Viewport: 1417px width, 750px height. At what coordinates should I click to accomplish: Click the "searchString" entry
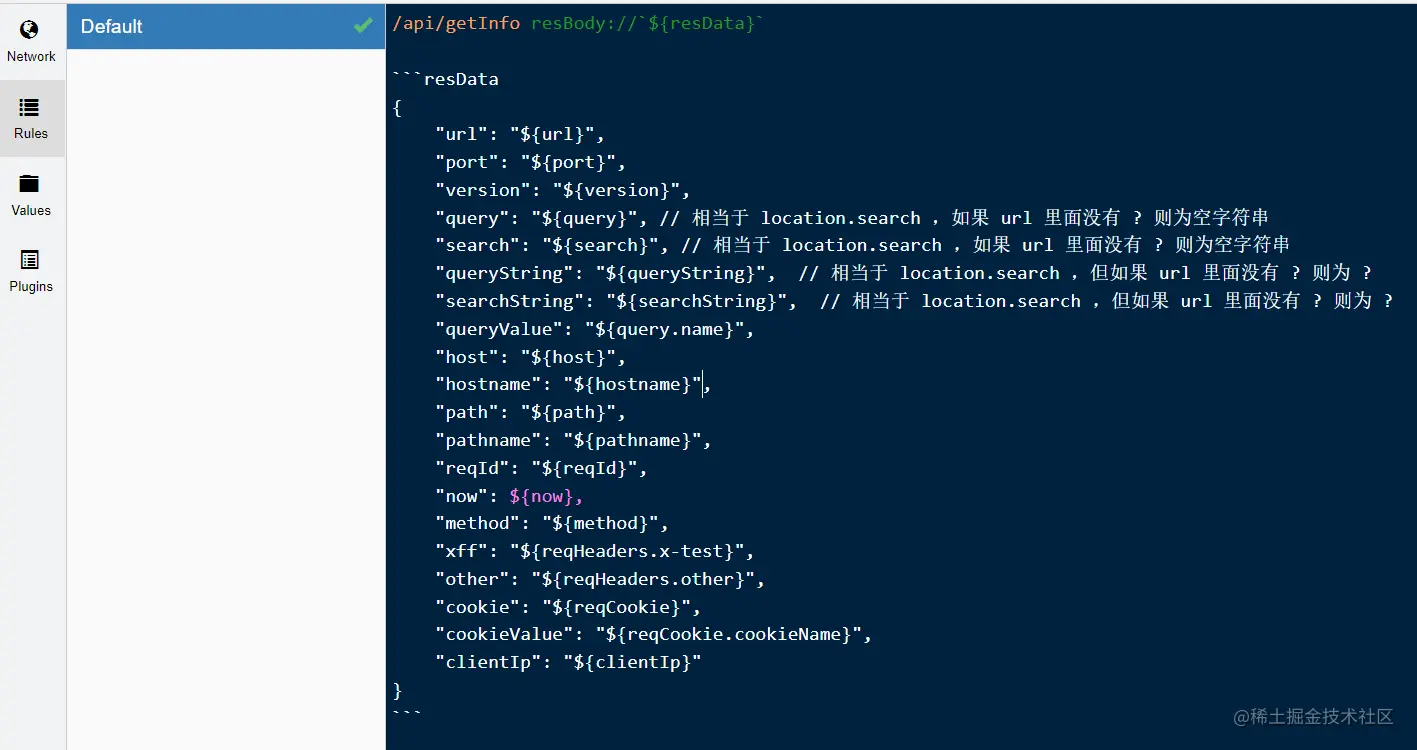click(x=616, y=301)
